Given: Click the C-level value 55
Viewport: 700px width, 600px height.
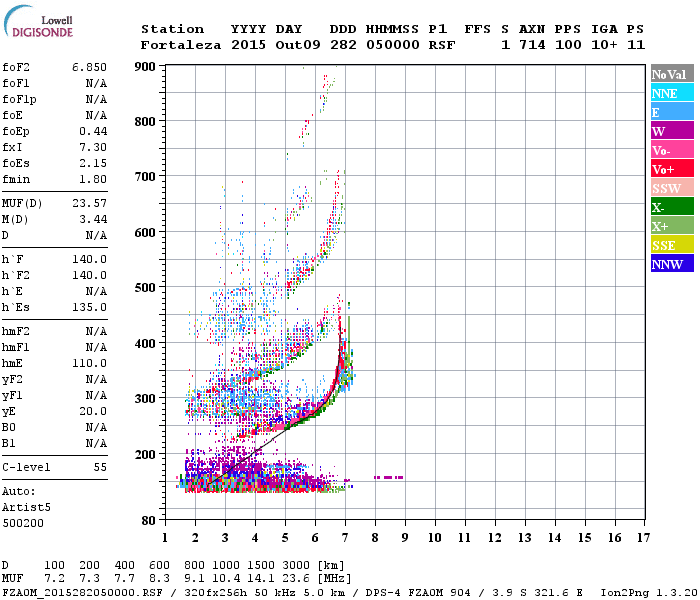Looking at the screenshot, I should click(100, 467).
